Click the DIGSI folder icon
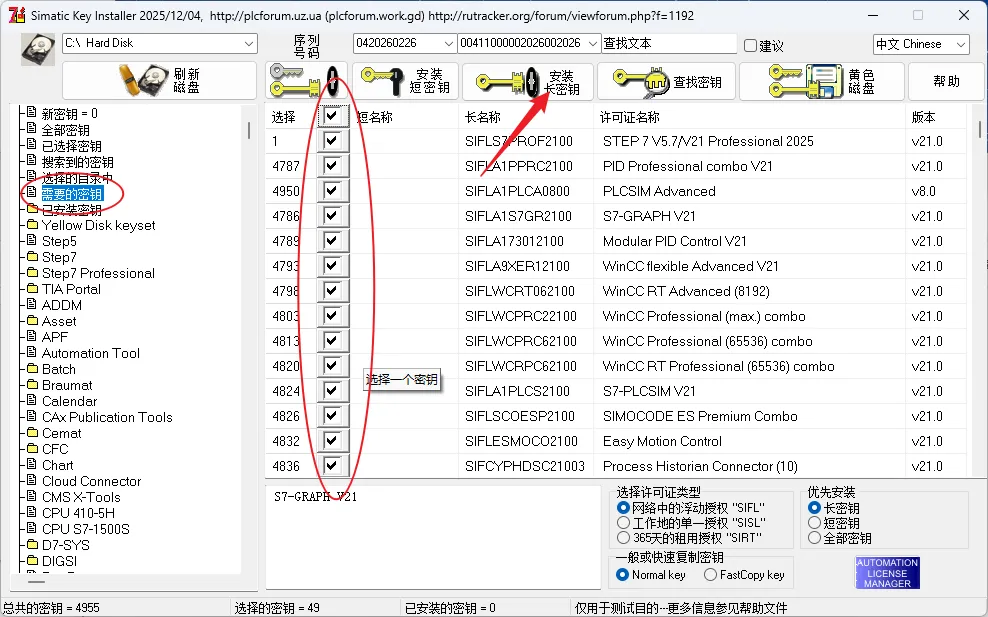This screenshot has width=988, height=617. click(x=32, y=560)
